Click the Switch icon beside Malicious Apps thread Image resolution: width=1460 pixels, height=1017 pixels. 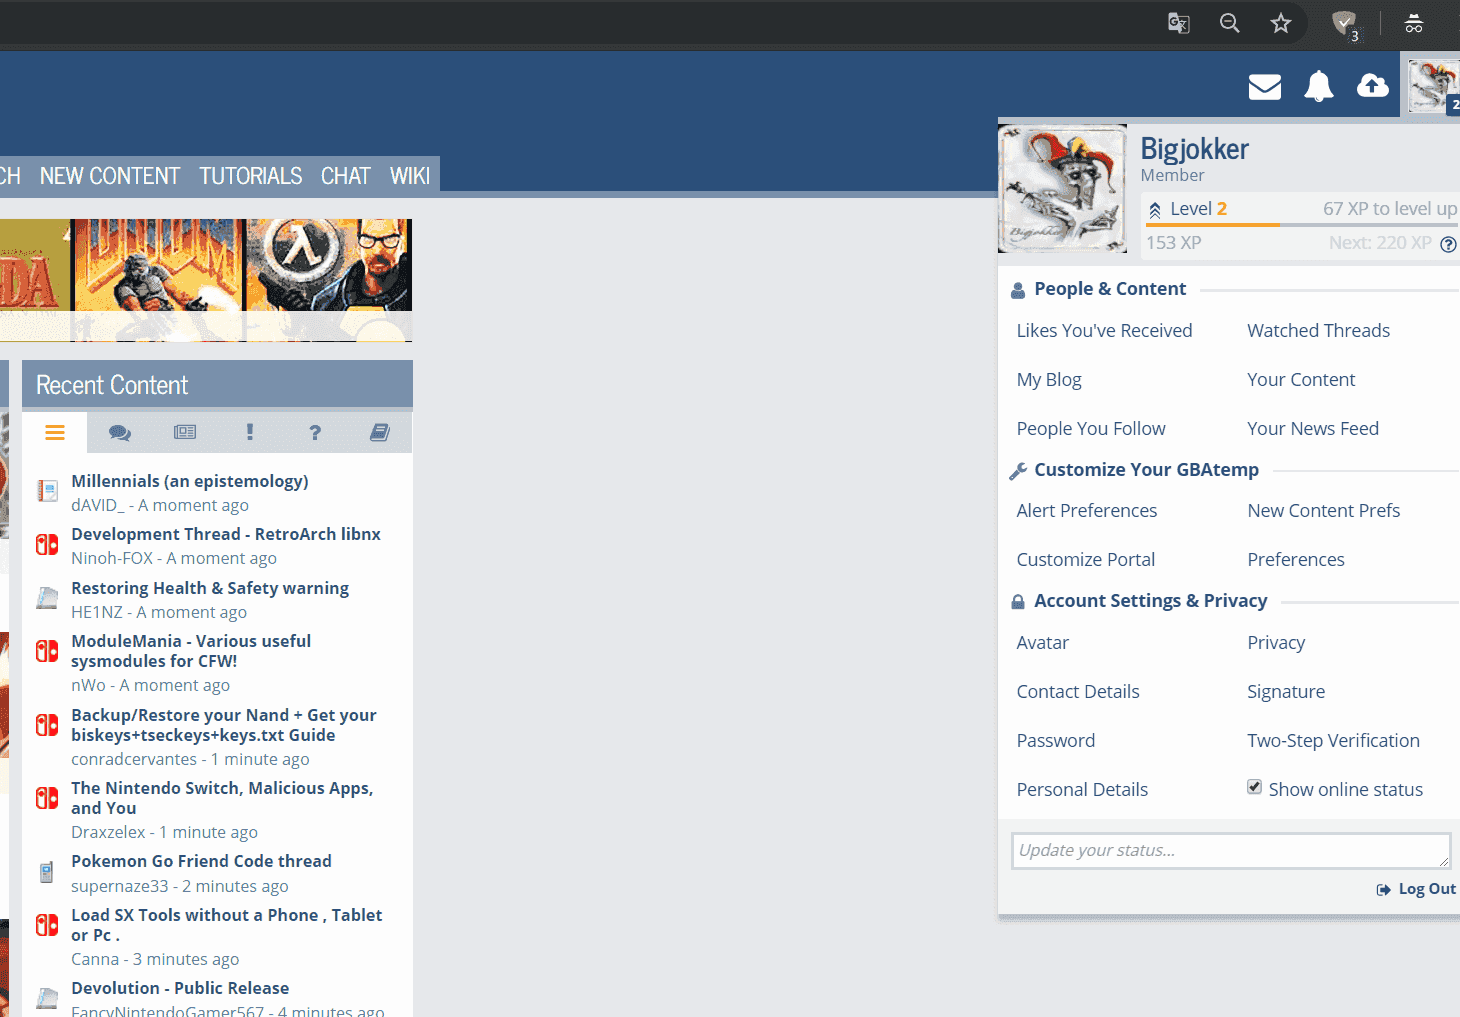[47, 798]
